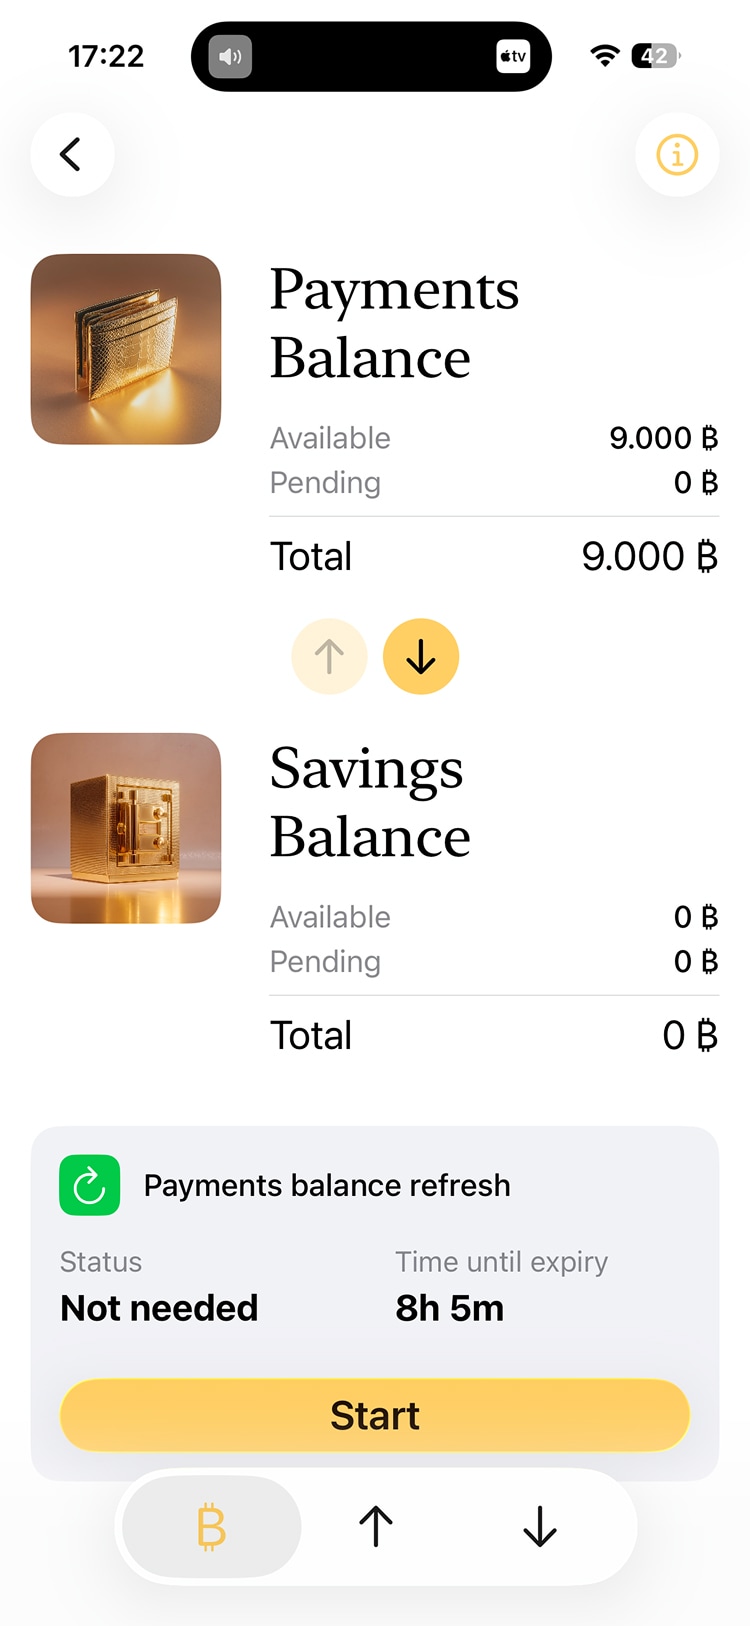Tap the golden wallet thumbnail
This screenshot has width=750, height=1626.
[126, 349]
